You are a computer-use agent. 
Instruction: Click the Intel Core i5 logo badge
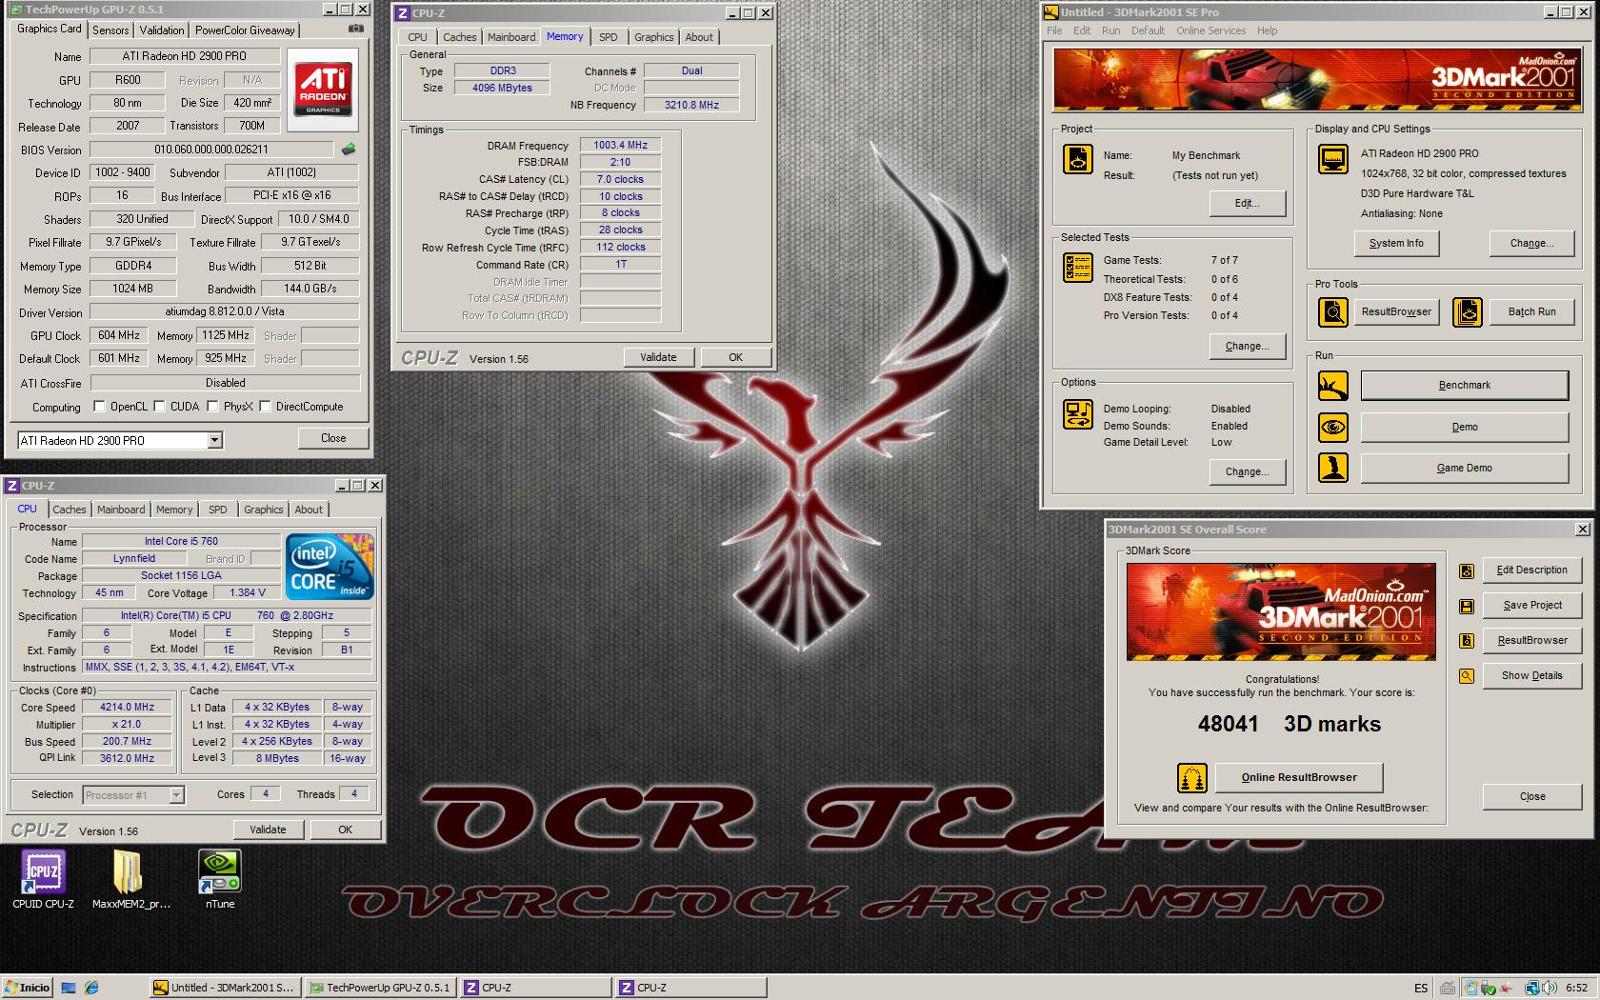(331, 566)
